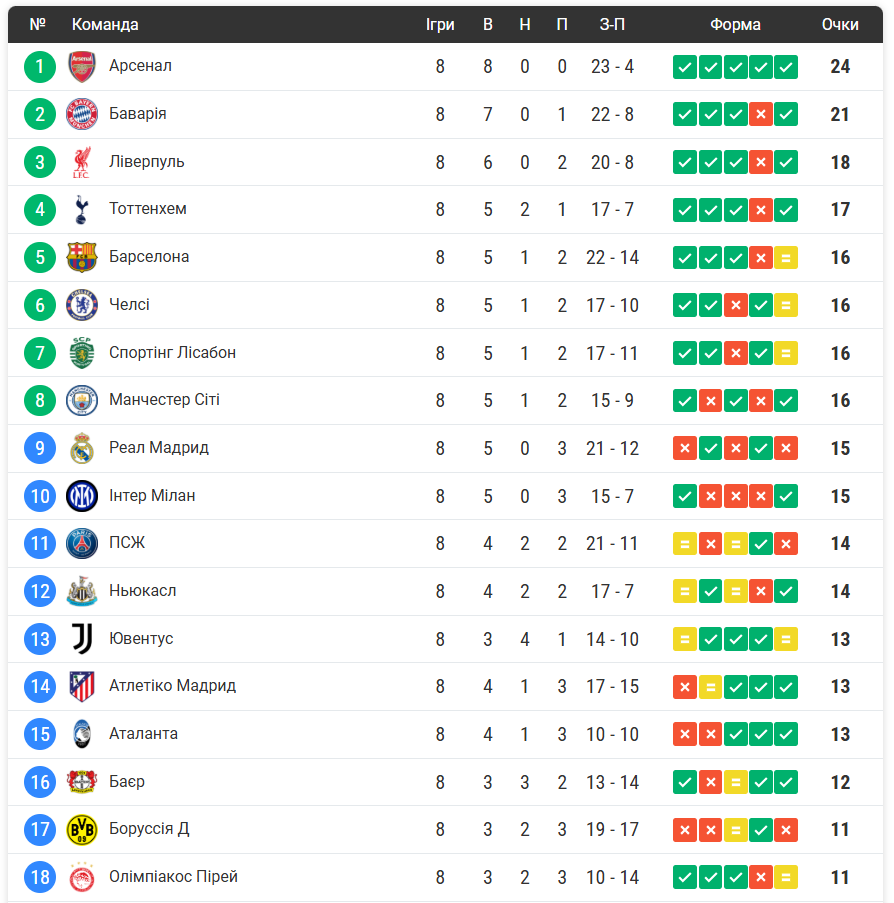Click the Команда column header
The width and height of the screenshot is (894, 903).
pos(105,24)
